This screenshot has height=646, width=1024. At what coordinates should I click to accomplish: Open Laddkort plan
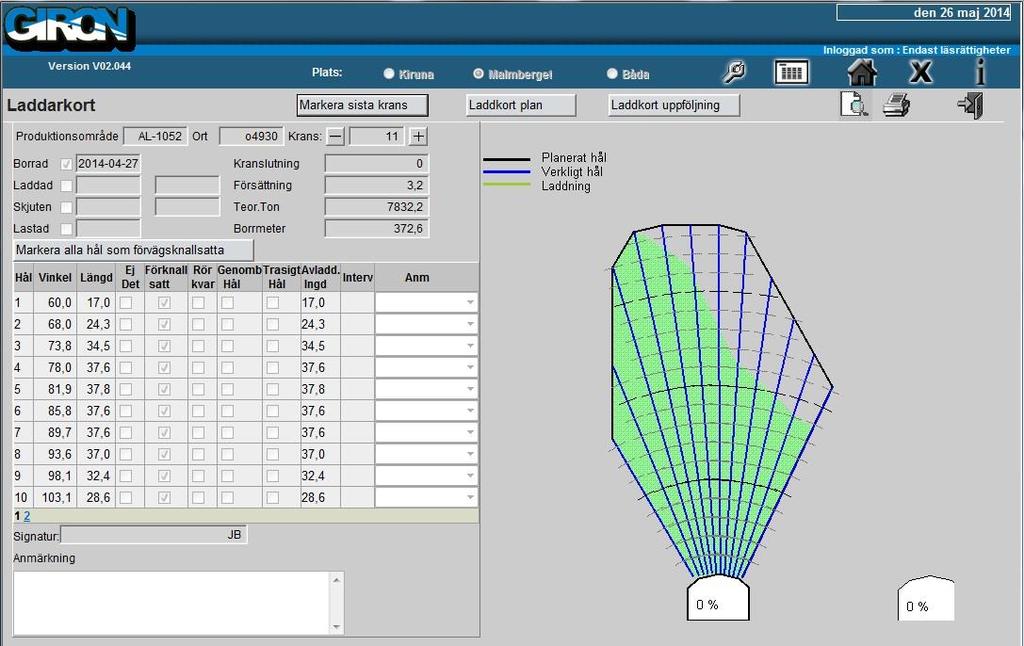(x=520, y=105)
